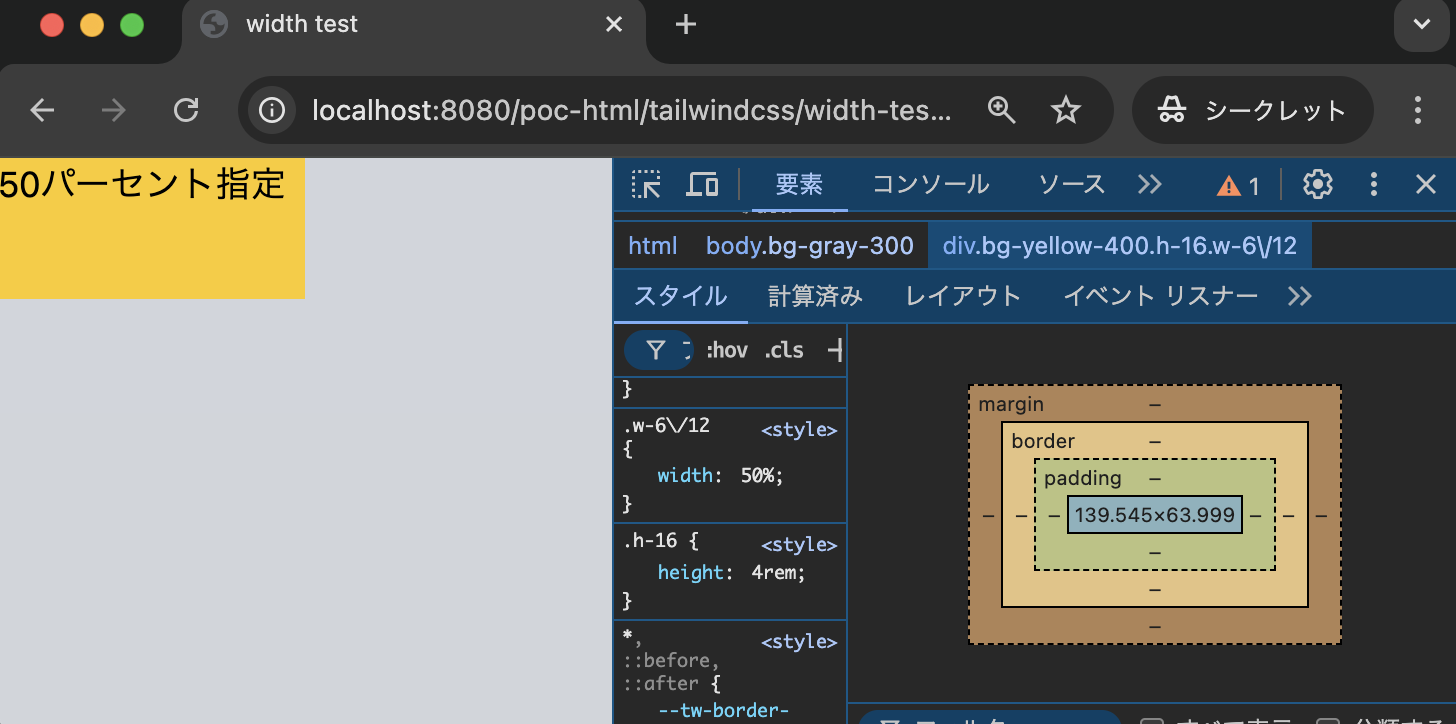Select the body.bg-gray-300 breadcrumb element

coord(810,245)
